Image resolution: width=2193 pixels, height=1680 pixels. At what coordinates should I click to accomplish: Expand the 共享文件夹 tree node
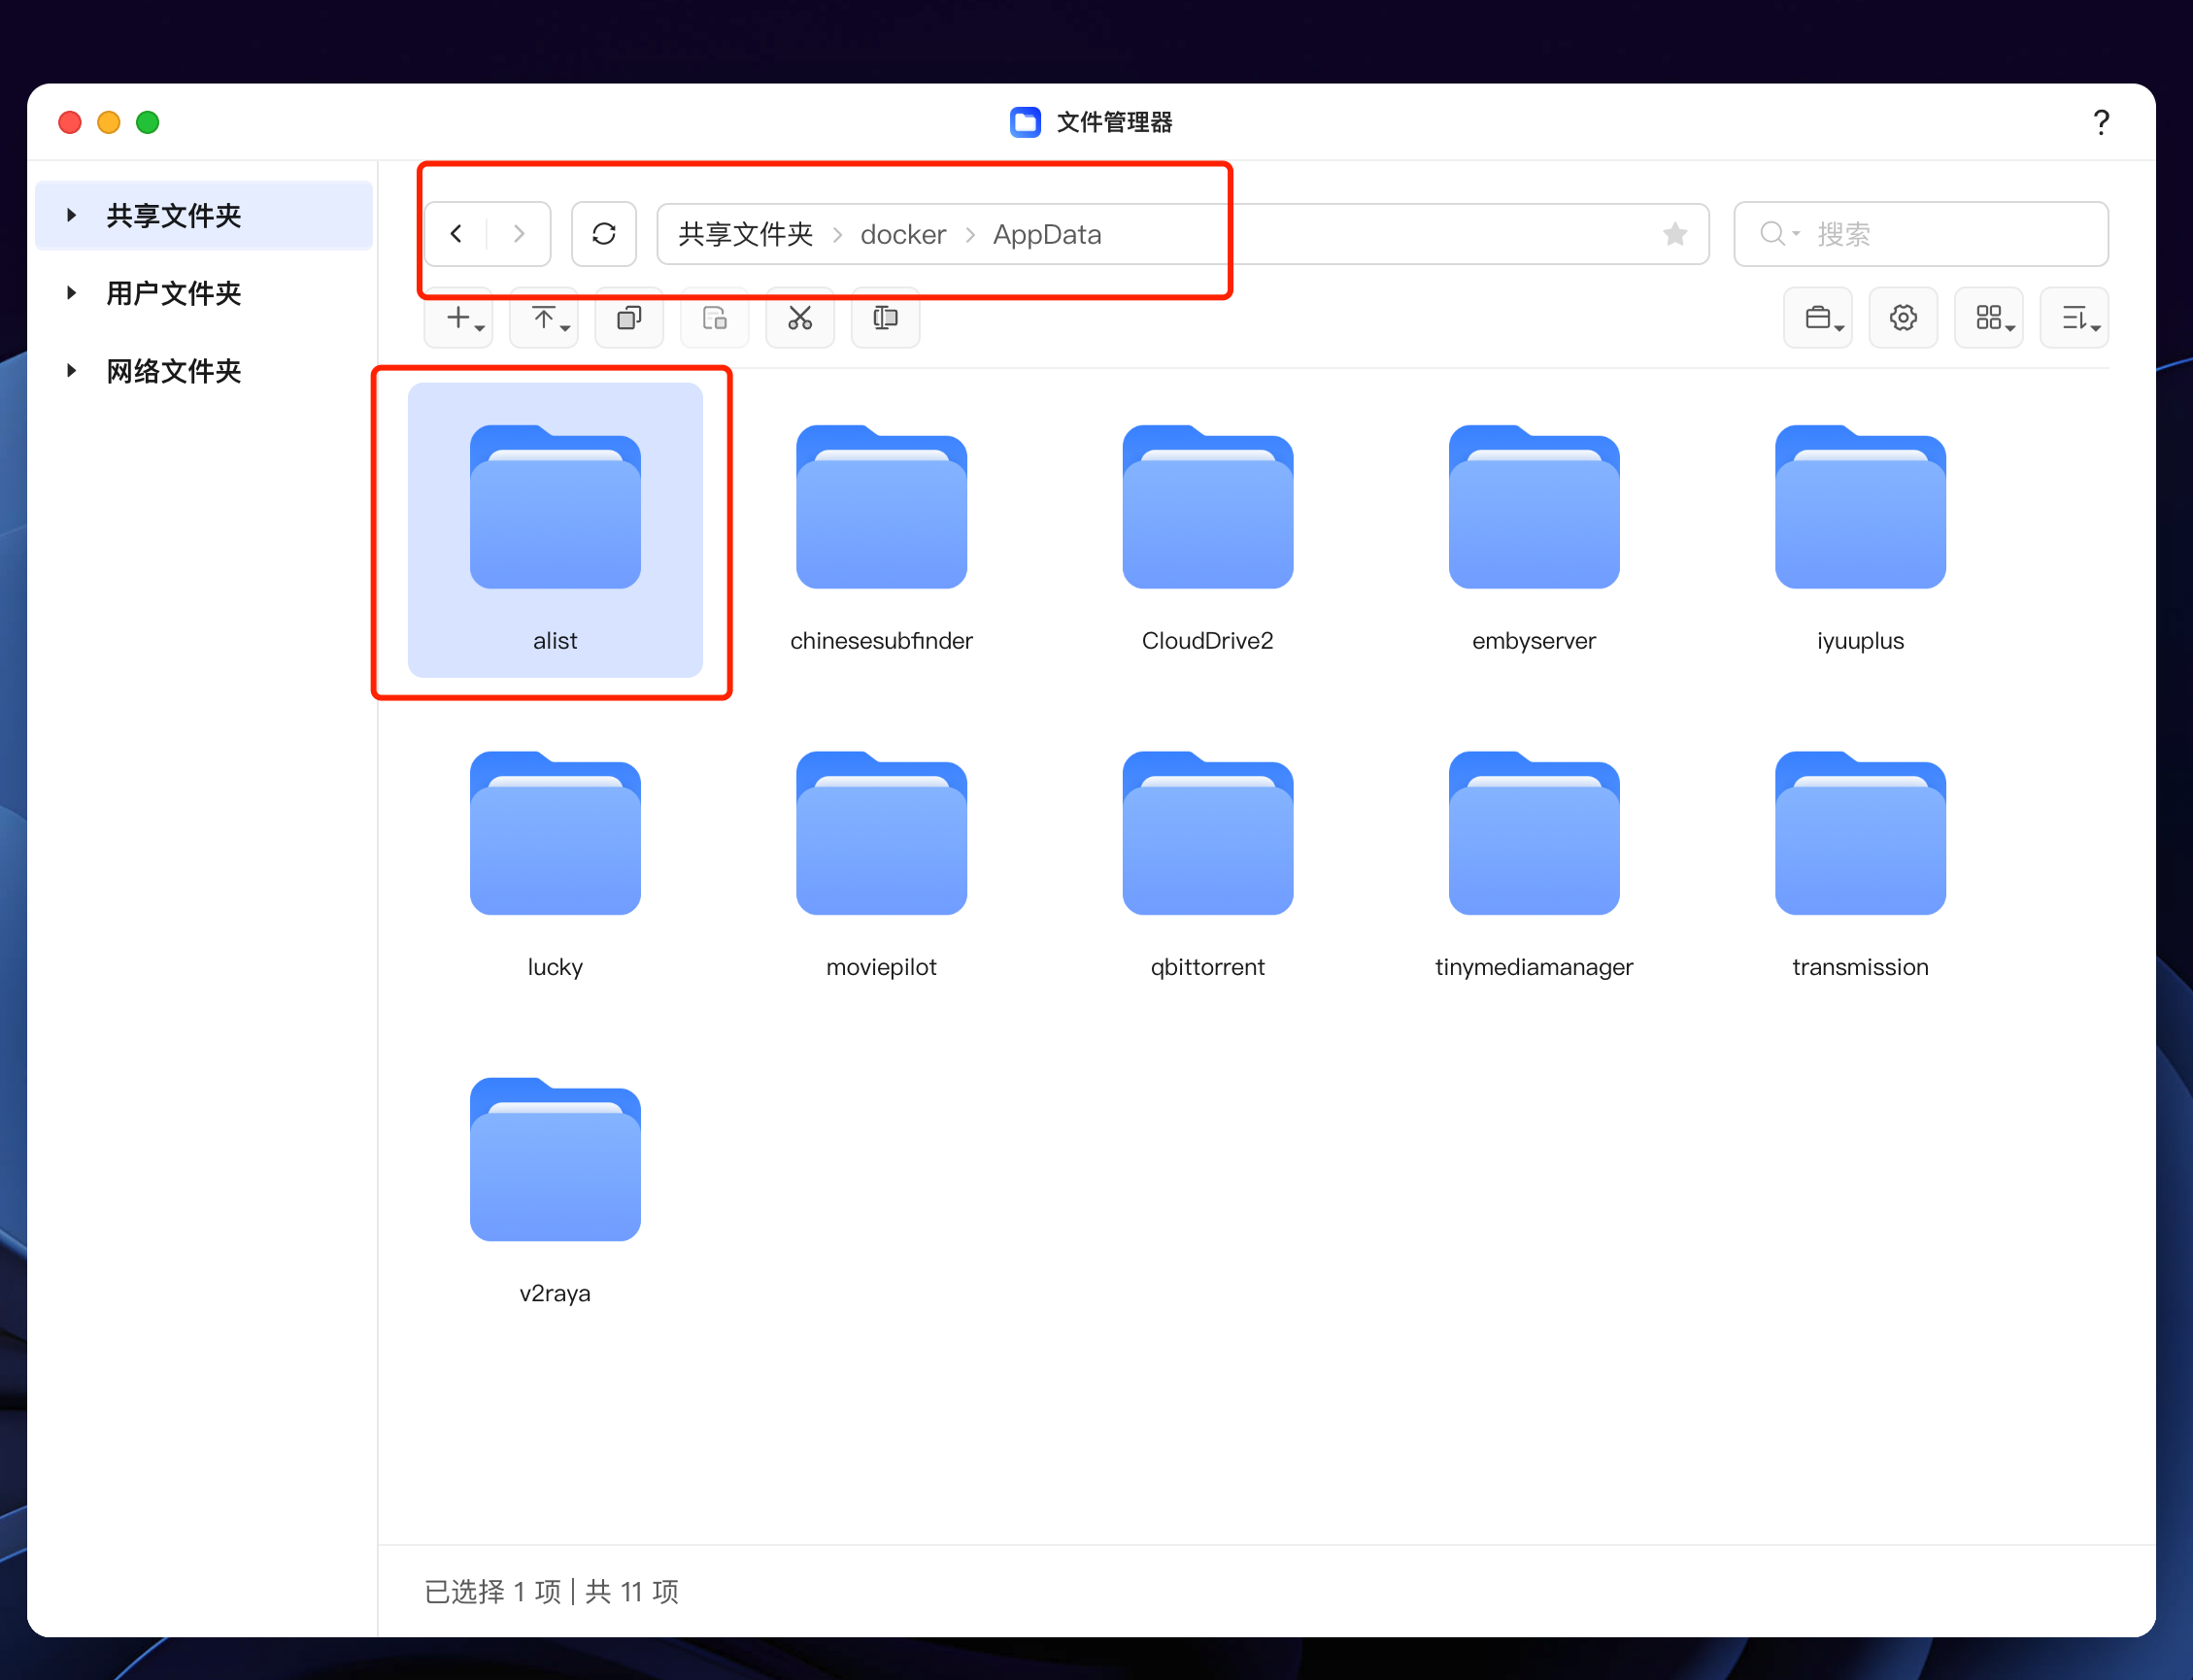[x=71, y=215]
